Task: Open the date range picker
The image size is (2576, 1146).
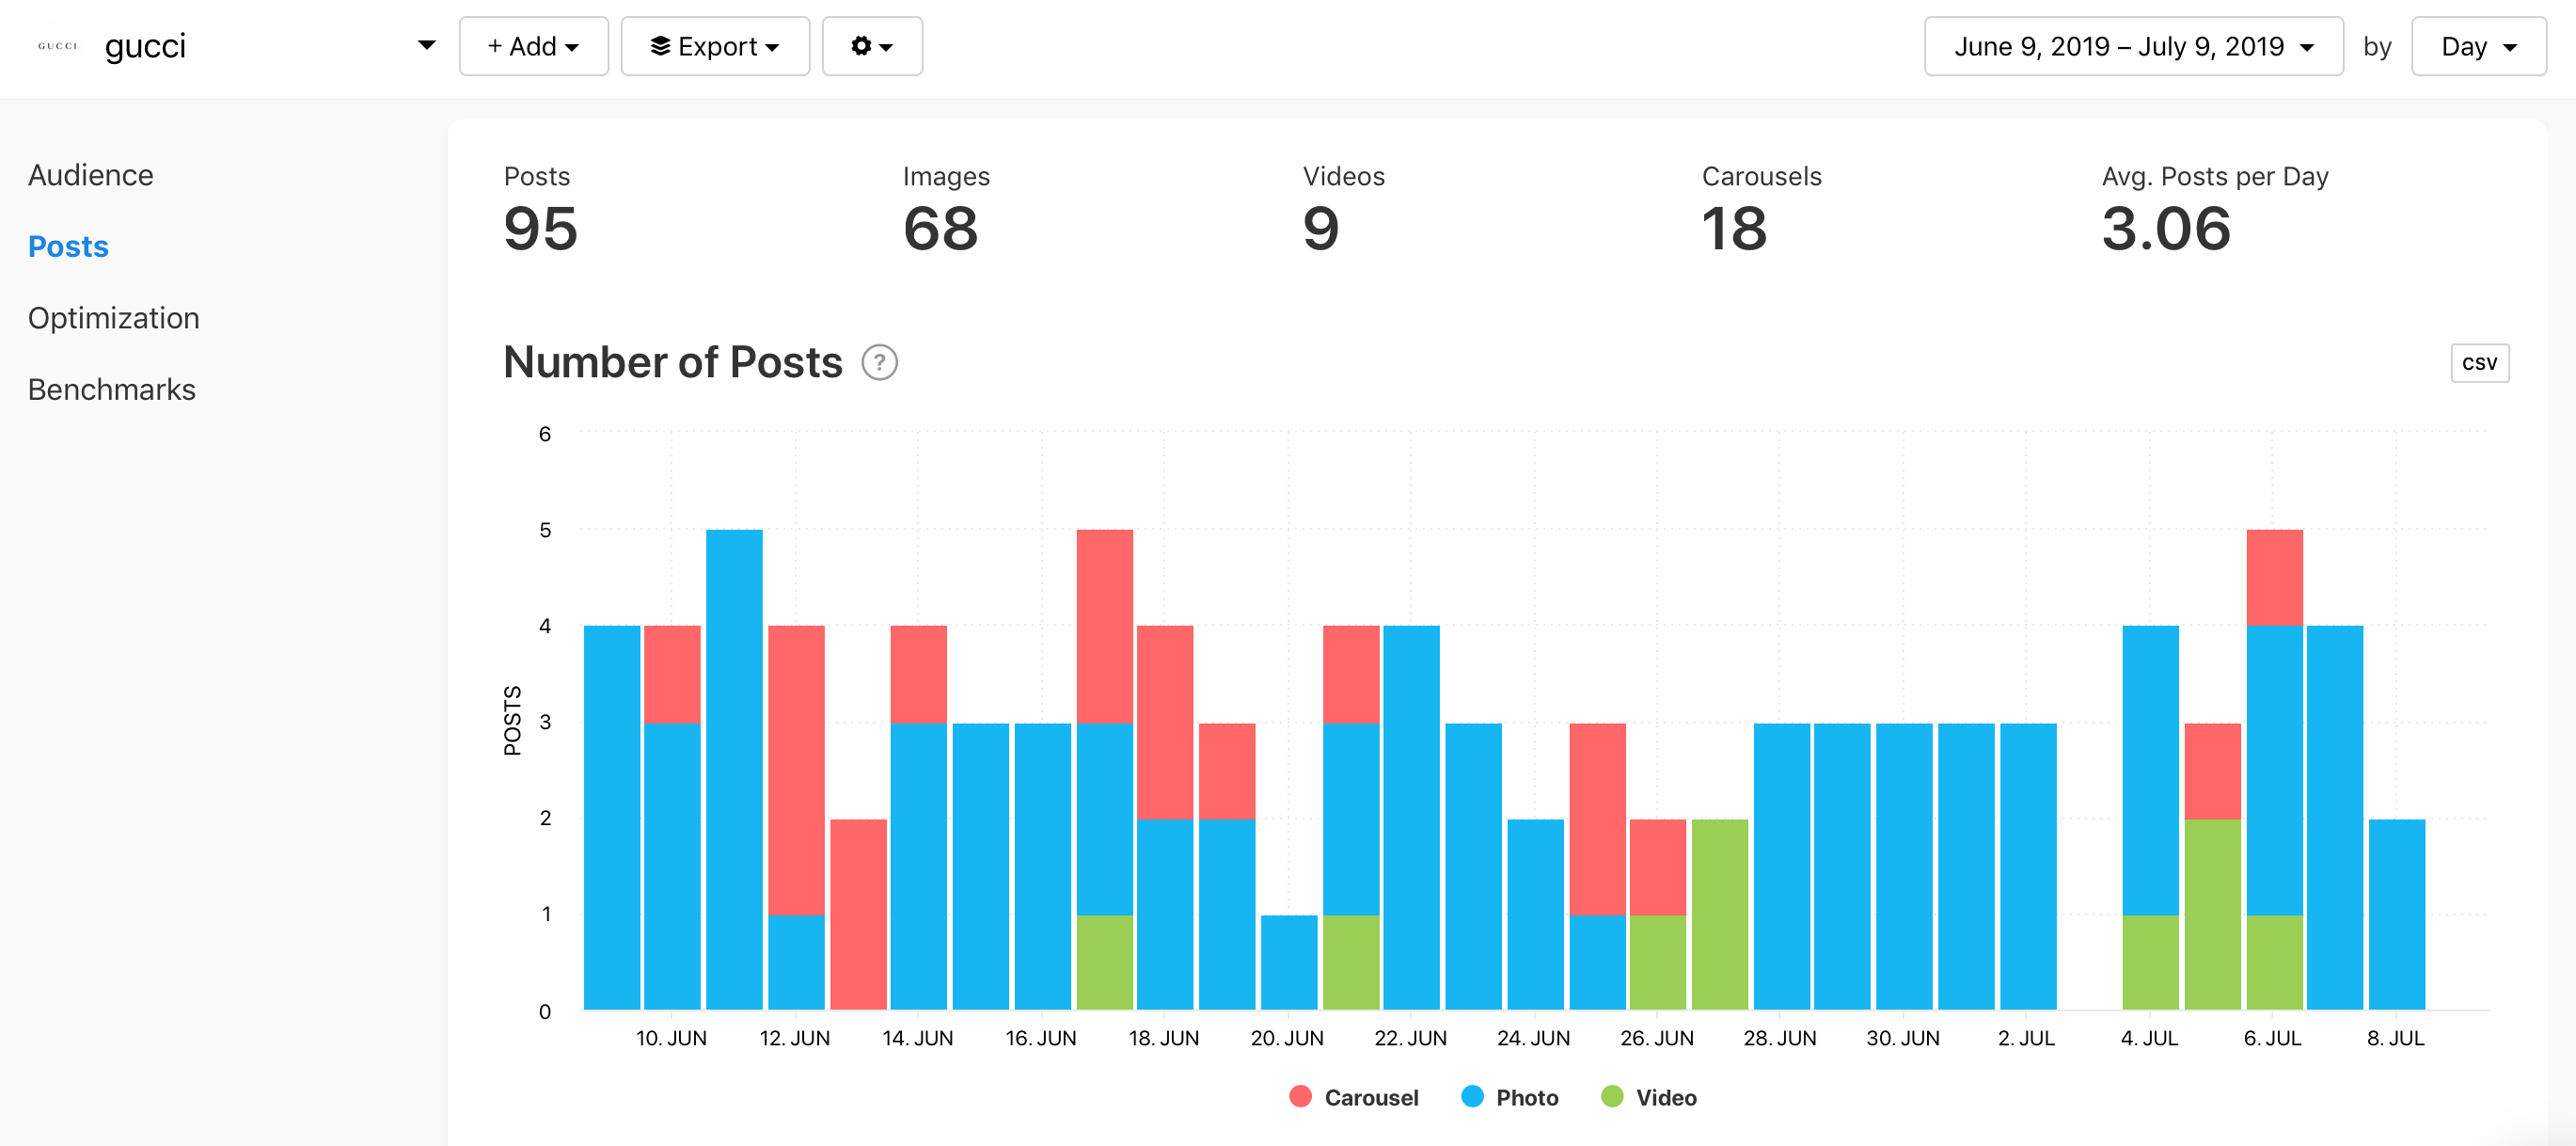Action: (x=2133, y=46)
